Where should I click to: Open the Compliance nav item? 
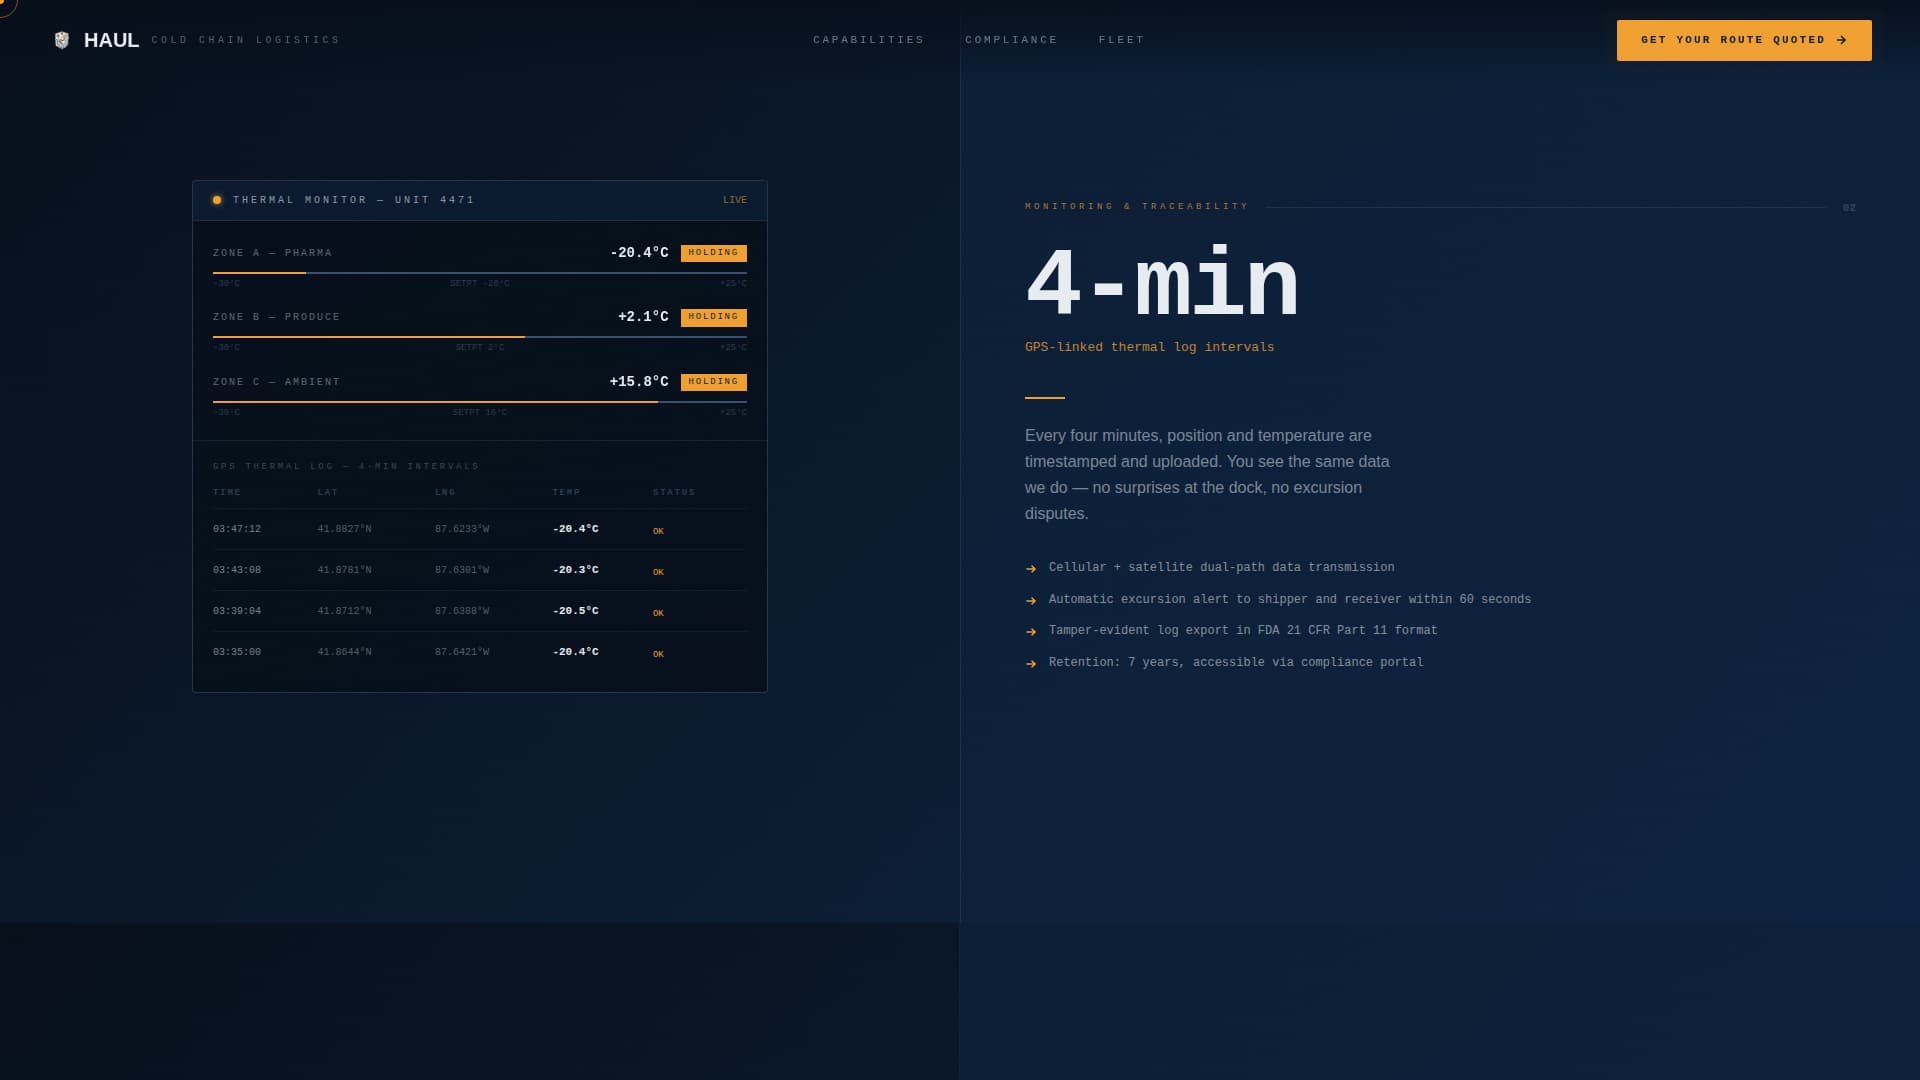pos(1011,40)
